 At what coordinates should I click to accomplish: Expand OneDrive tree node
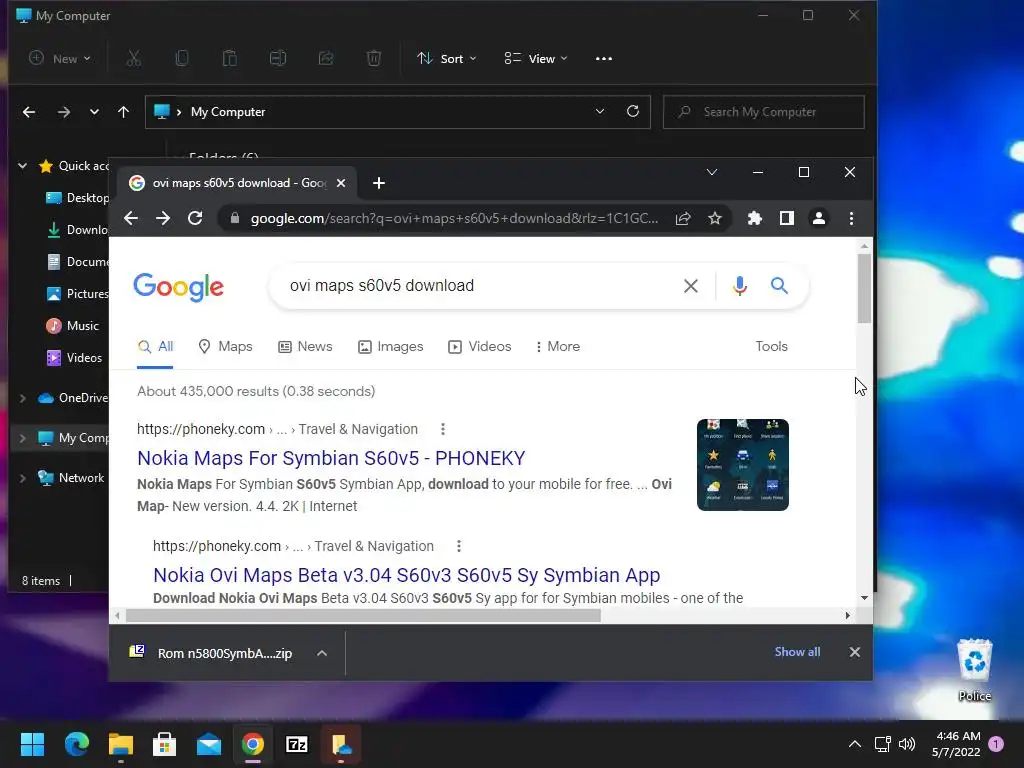pyautogui.click(x=23, y=398)
